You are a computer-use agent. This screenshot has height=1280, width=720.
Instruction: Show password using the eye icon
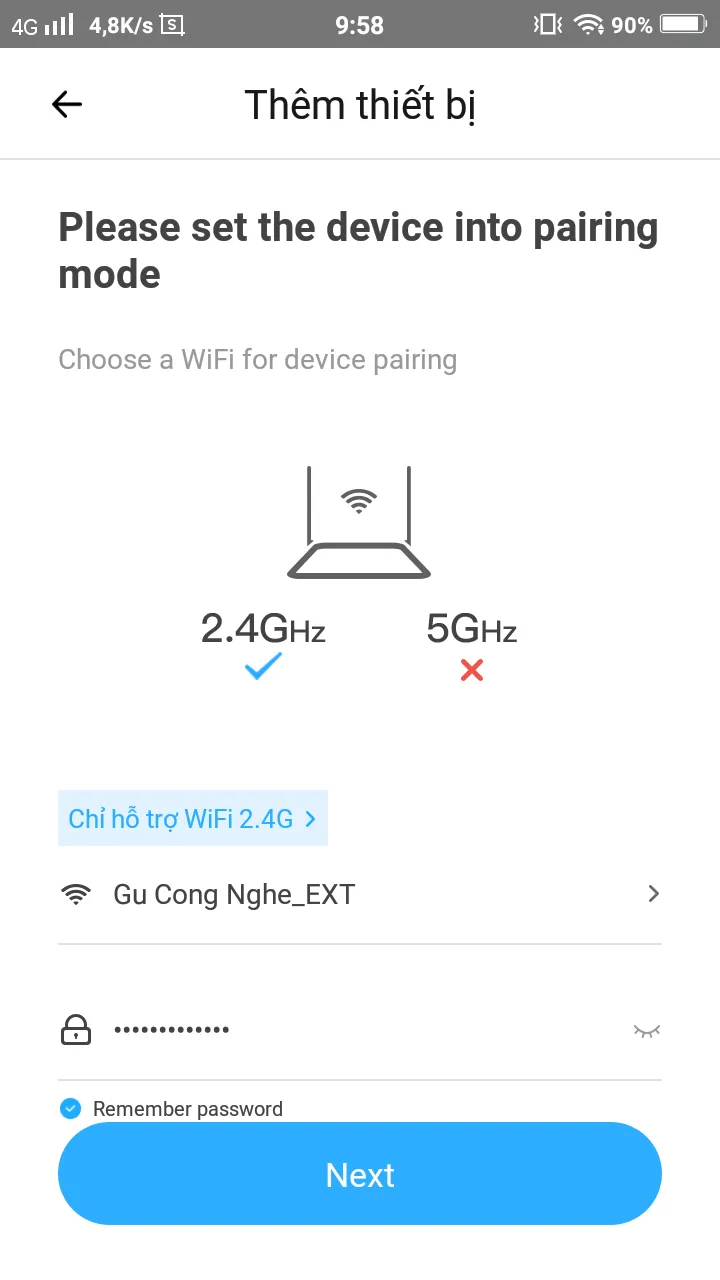[x=647, y=1030]
